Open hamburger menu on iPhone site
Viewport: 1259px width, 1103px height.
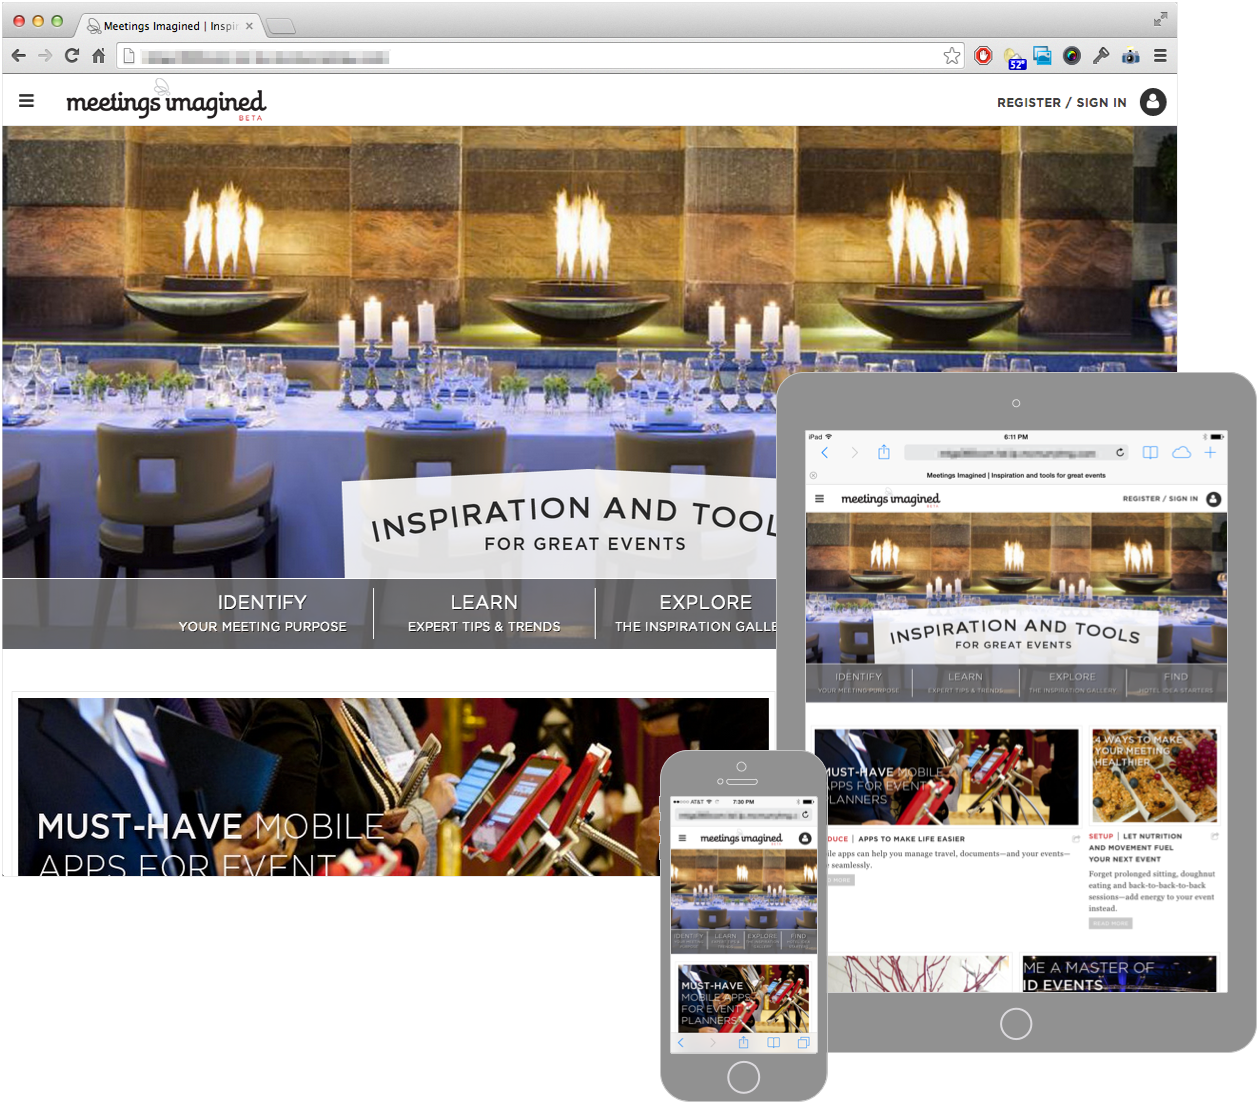tap(683, 838)
